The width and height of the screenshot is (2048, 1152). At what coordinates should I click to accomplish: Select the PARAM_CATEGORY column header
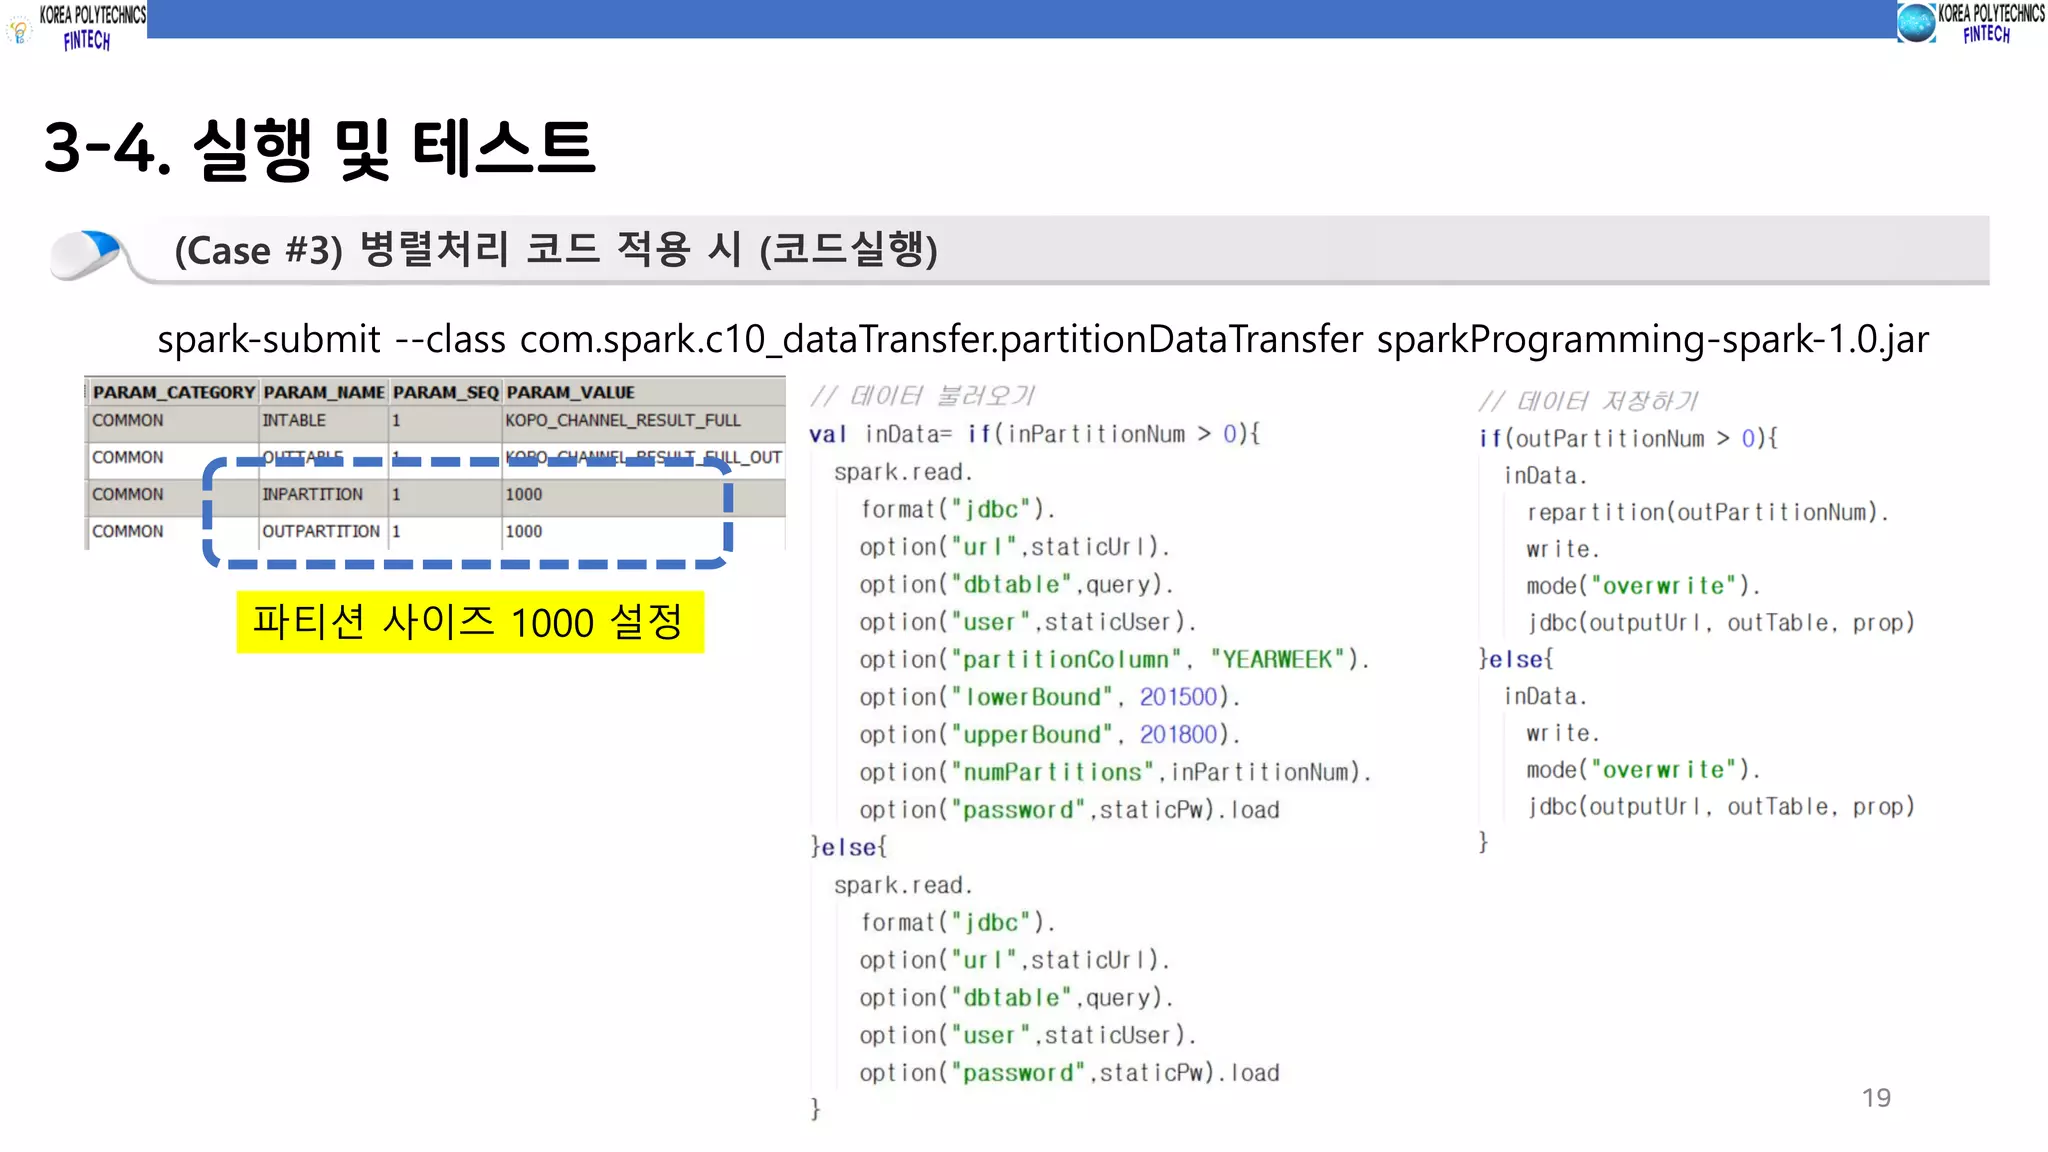(x=173, y=392)
